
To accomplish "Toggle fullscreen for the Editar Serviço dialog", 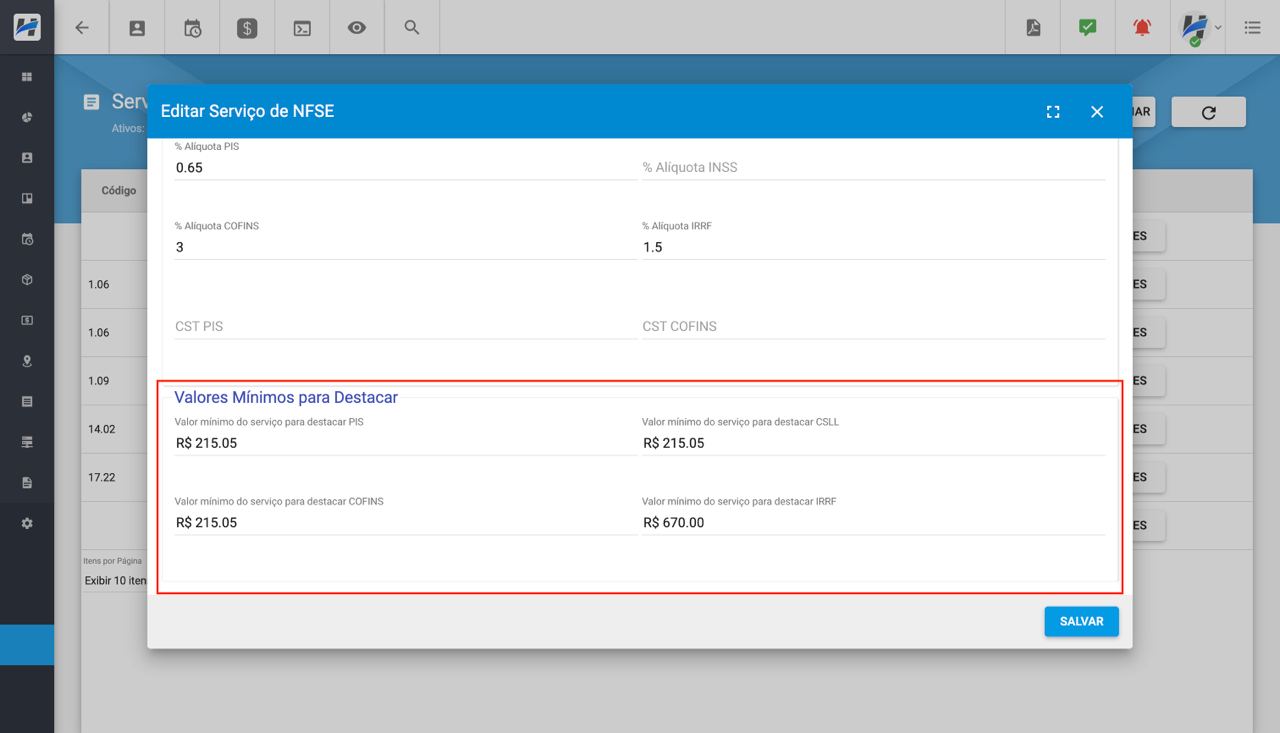I will pos(1053,112).
